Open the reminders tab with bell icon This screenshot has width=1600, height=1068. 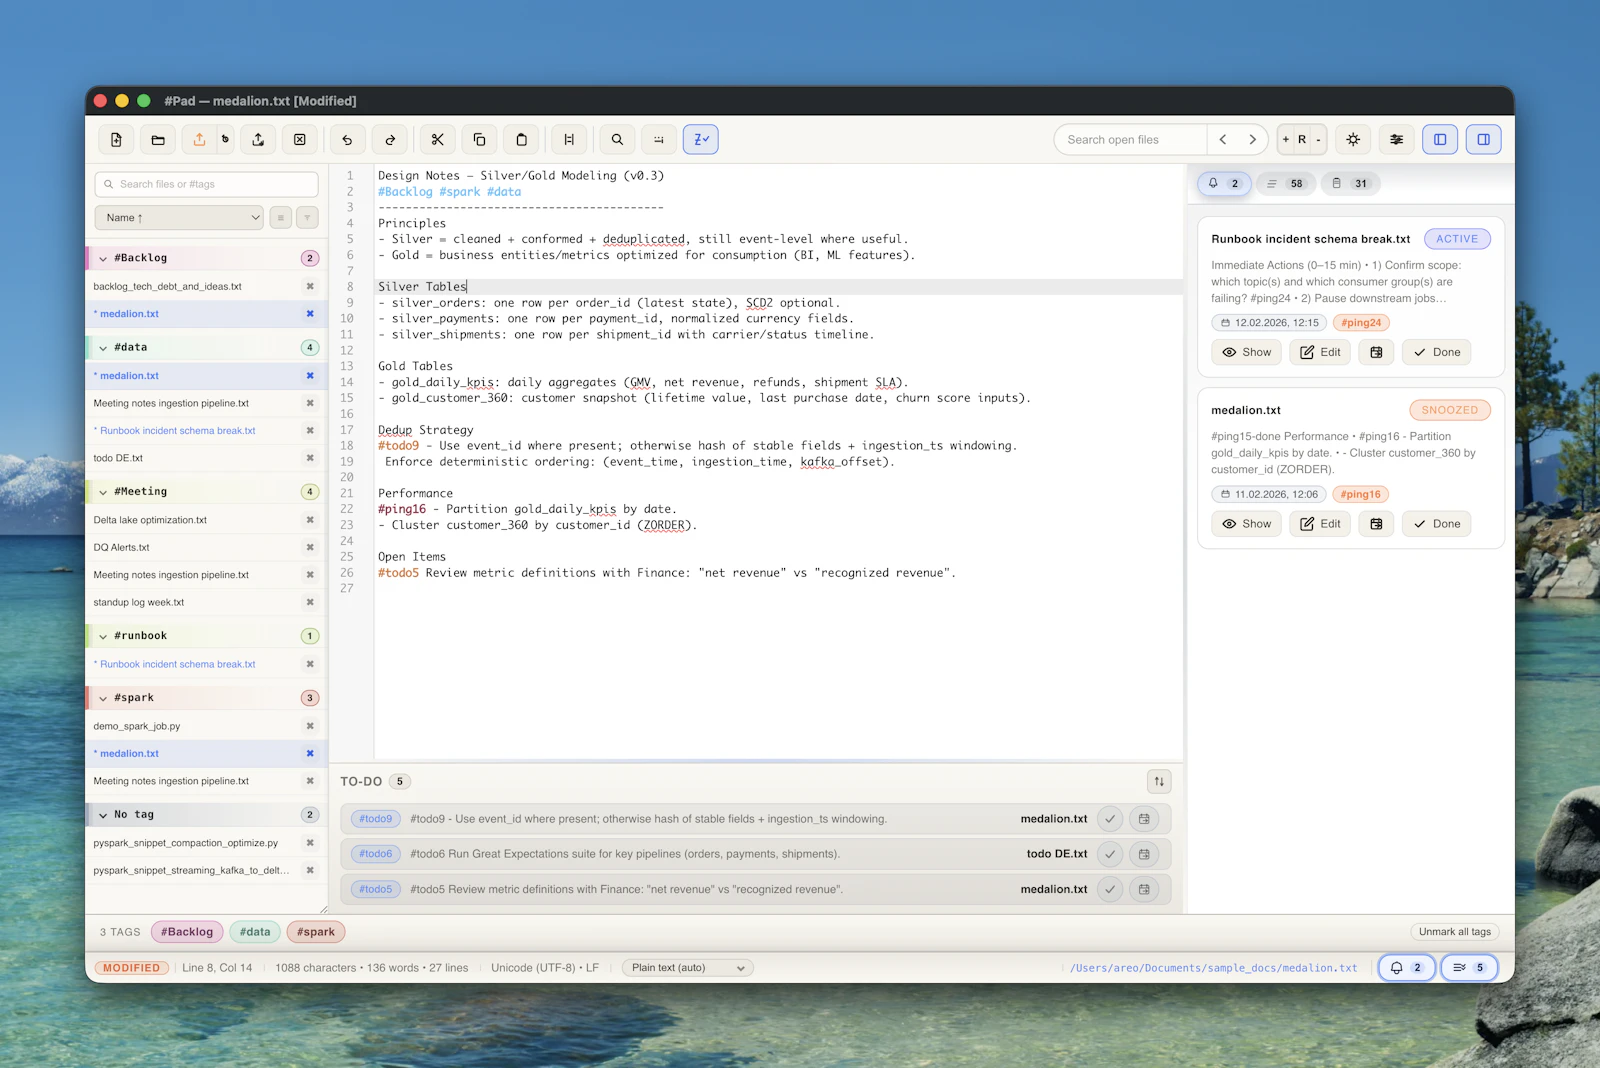(1224, 184)
